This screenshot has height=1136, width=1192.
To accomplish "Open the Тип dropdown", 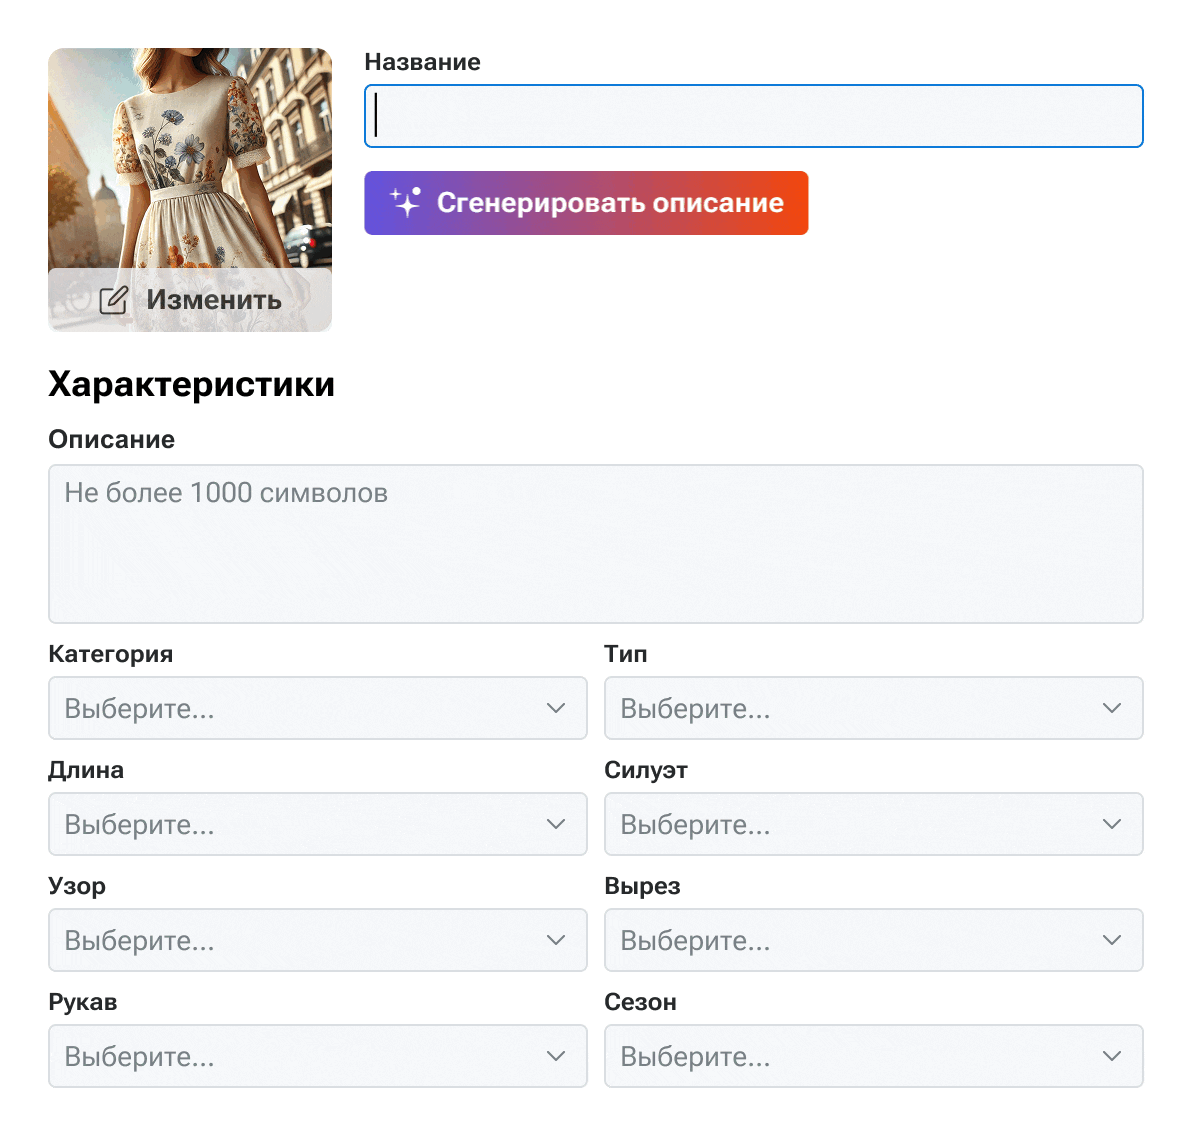I will 872,708.
